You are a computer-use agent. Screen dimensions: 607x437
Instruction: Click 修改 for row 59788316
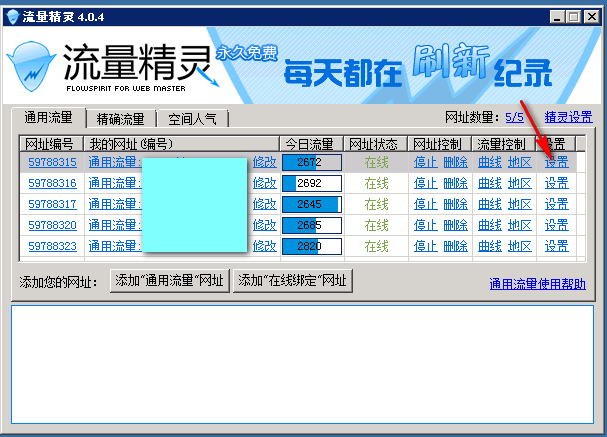265,183
